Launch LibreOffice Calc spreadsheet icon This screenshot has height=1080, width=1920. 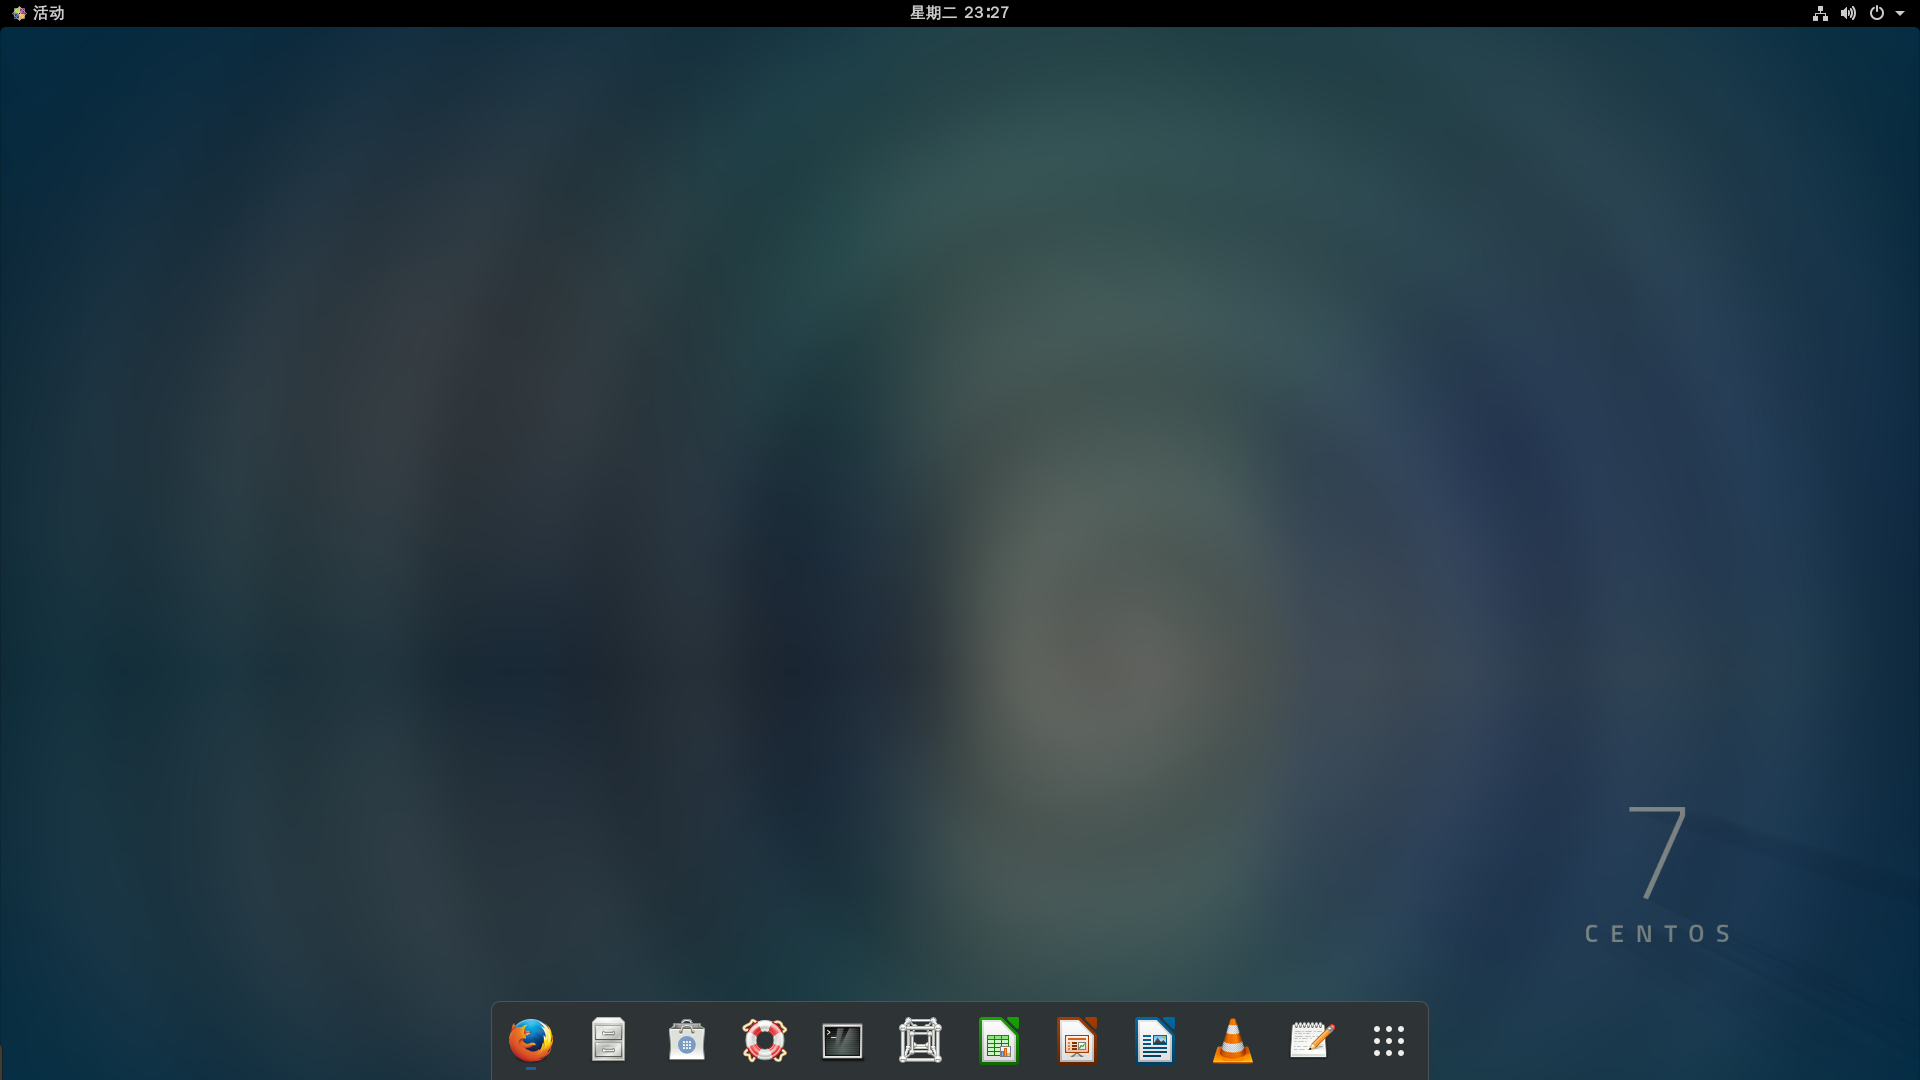[x=998, y=1041]
